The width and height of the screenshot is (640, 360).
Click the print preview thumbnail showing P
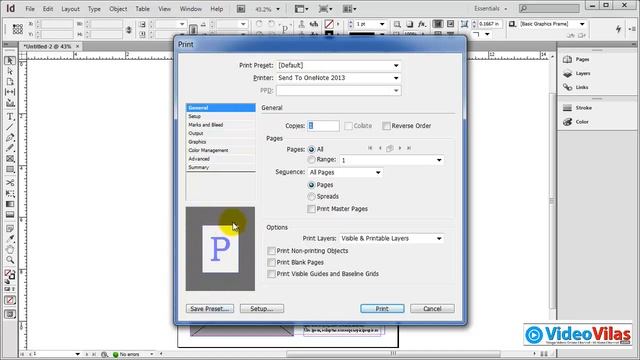point(220,249)
